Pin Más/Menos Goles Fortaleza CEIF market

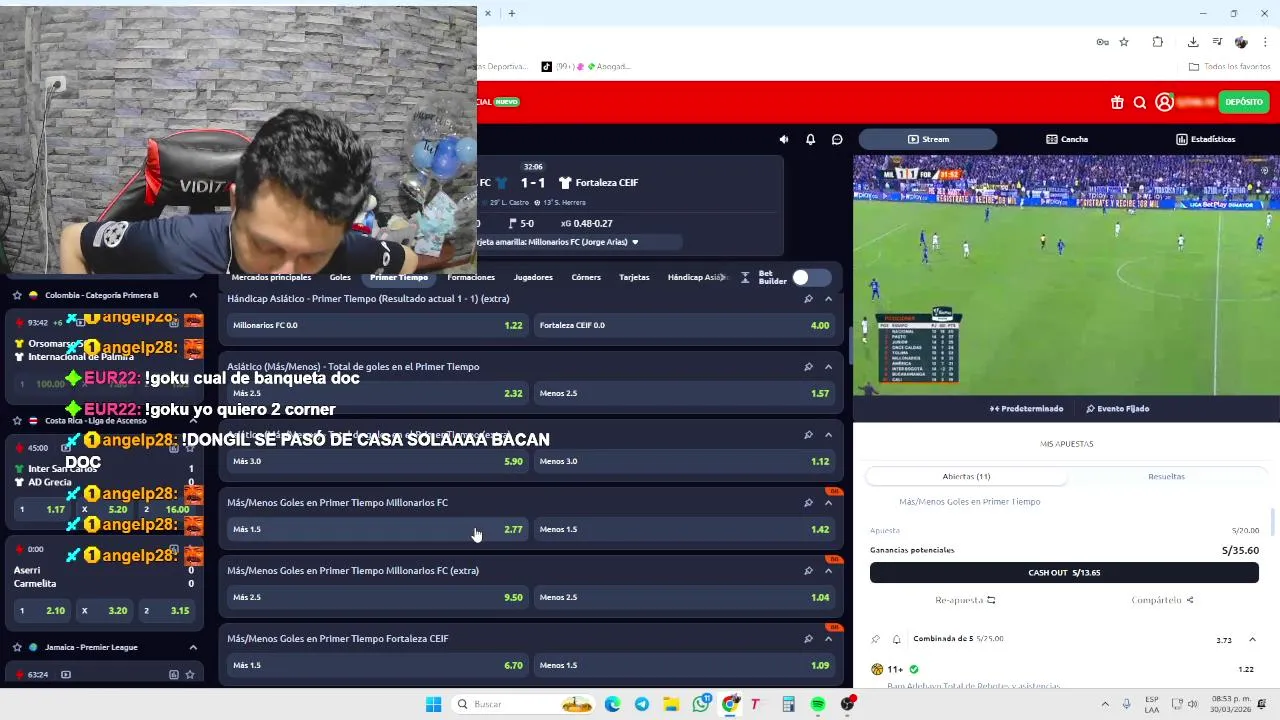click(808, 638)
